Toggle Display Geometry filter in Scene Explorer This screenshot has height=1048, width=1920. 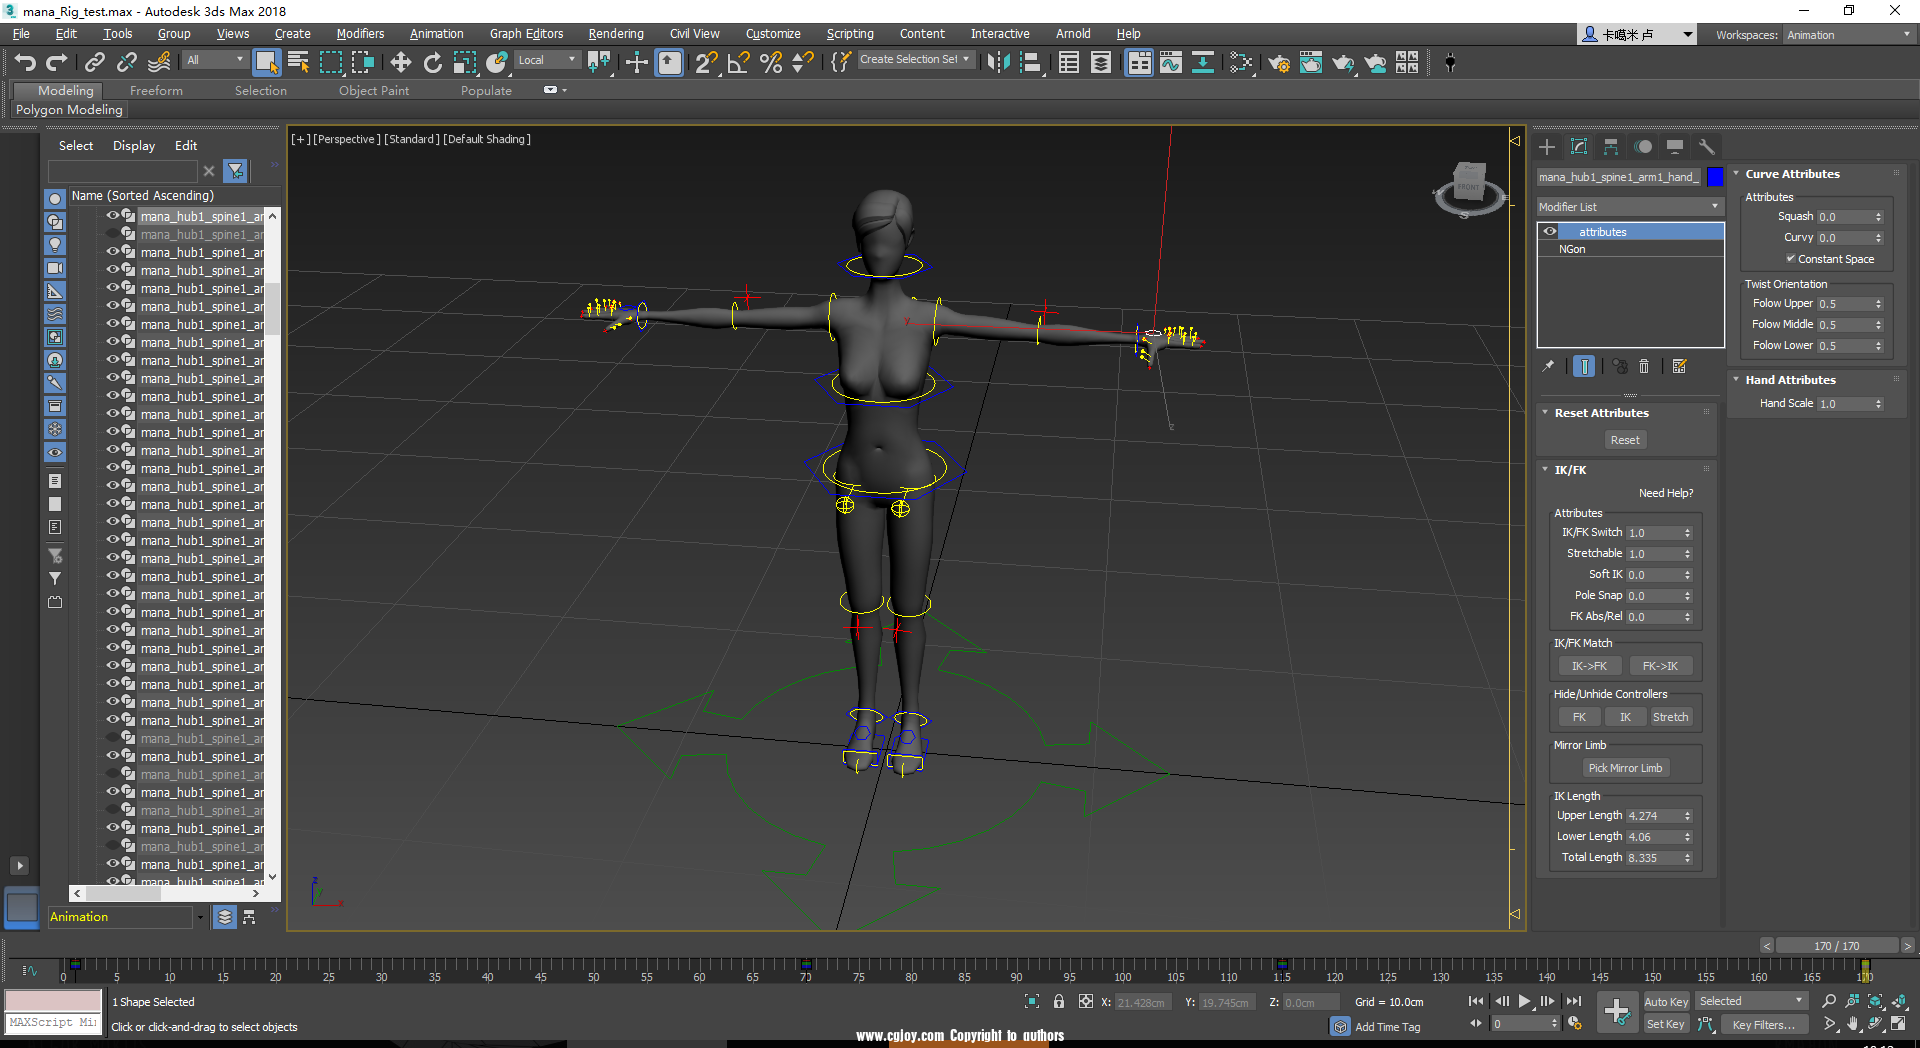[55, 199]
